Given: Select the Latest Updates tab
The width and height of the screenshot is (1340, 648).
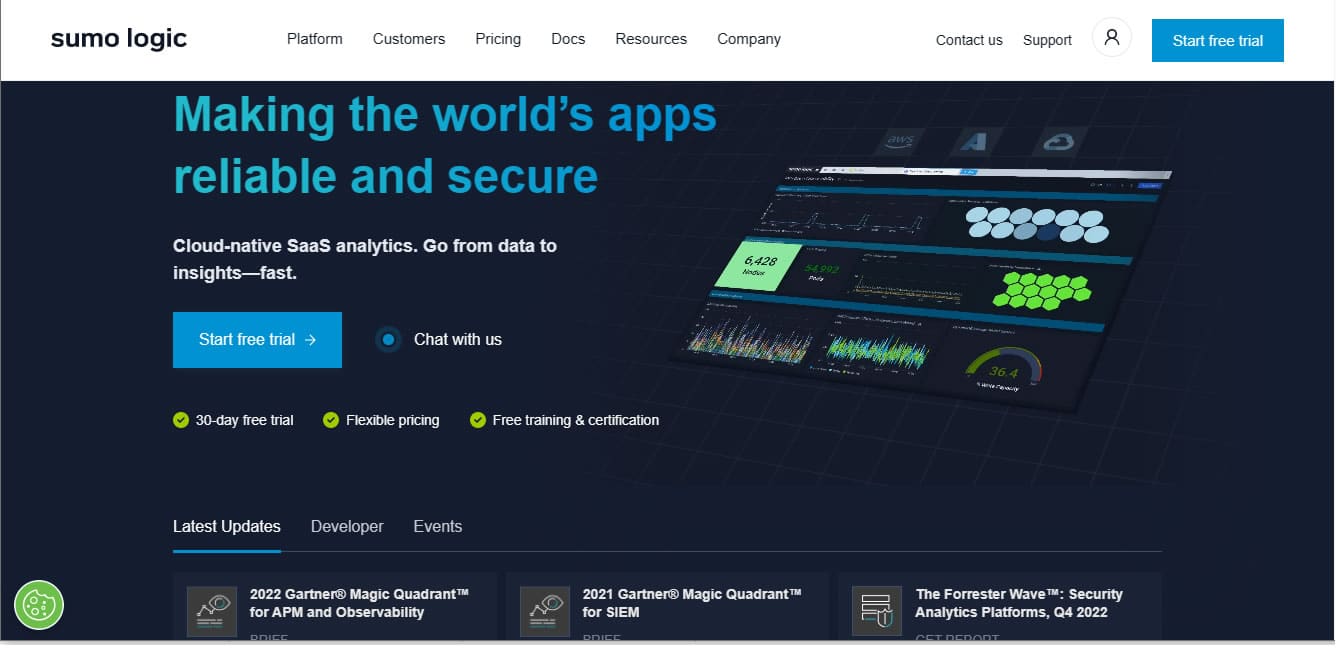Looking at the screenshot, I should pyautogui.click(x=227, y=527).
